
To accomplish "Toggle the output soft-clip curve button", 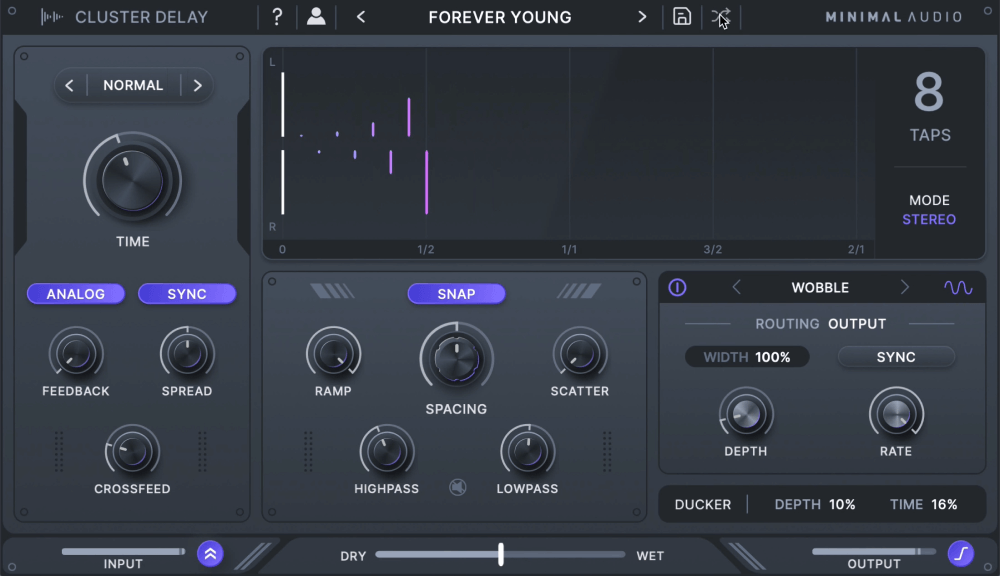I will pos(961,553).
